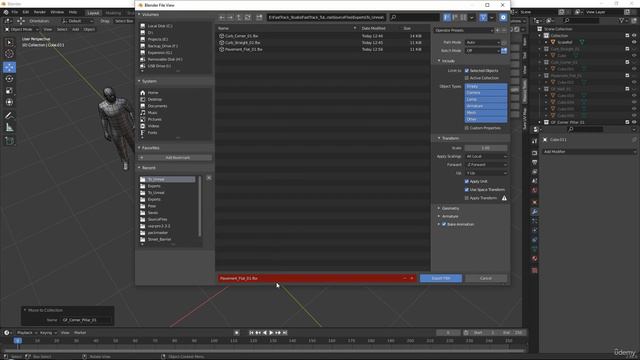Open the Apply Scalings dropdown

click(486, 156)
